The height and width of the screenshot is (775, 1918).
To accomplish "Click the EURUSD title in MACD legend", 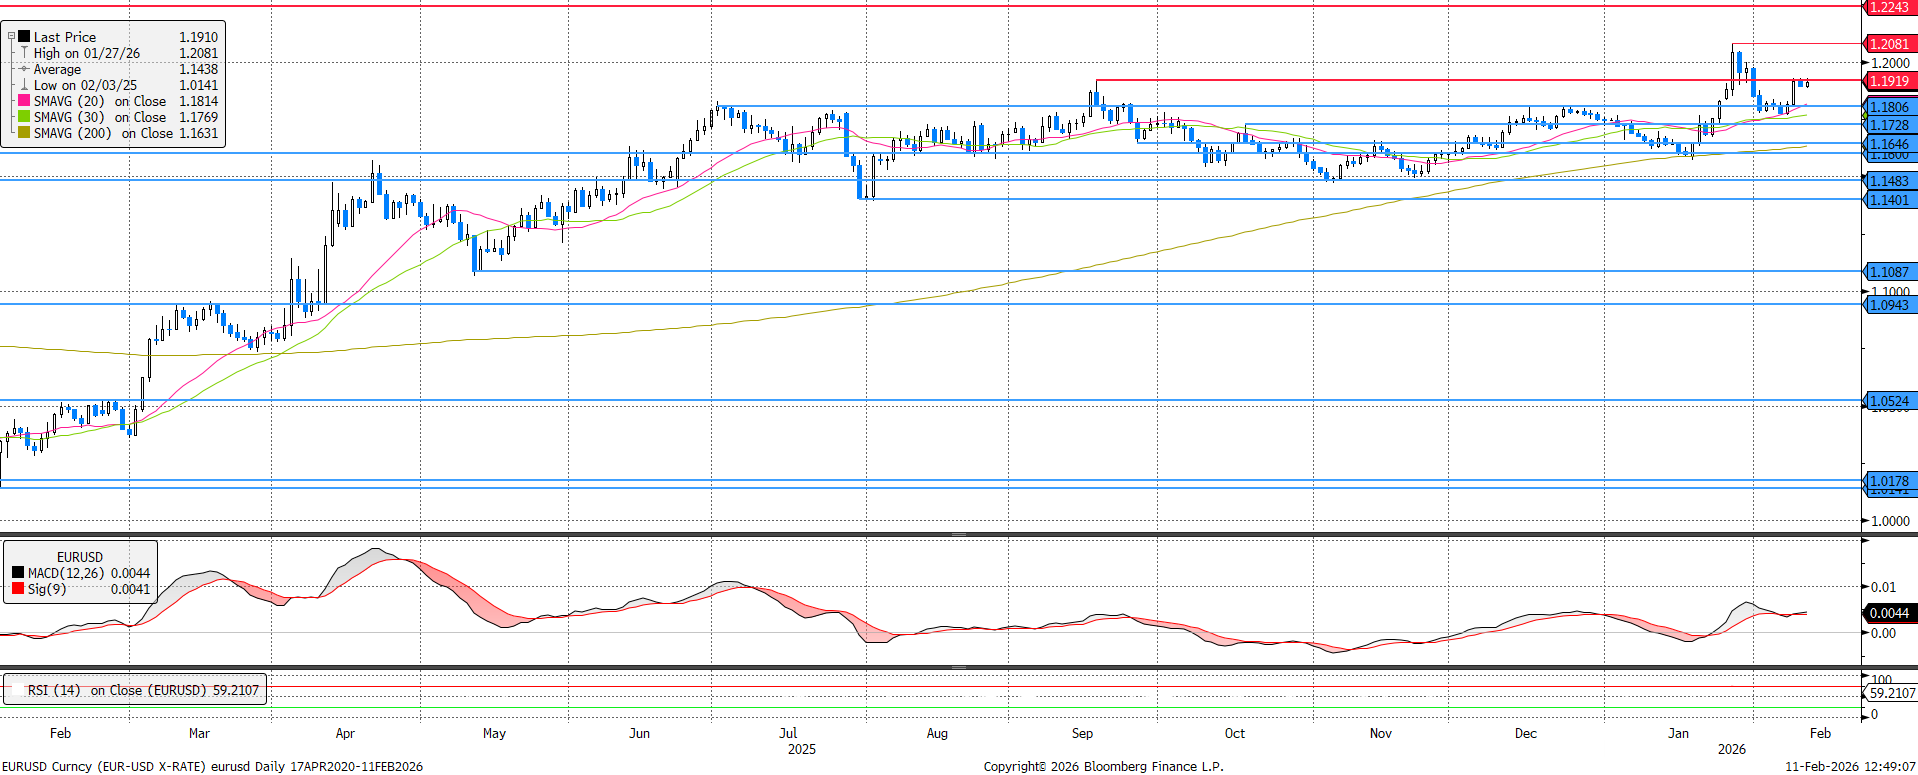I will coord(80,557).
